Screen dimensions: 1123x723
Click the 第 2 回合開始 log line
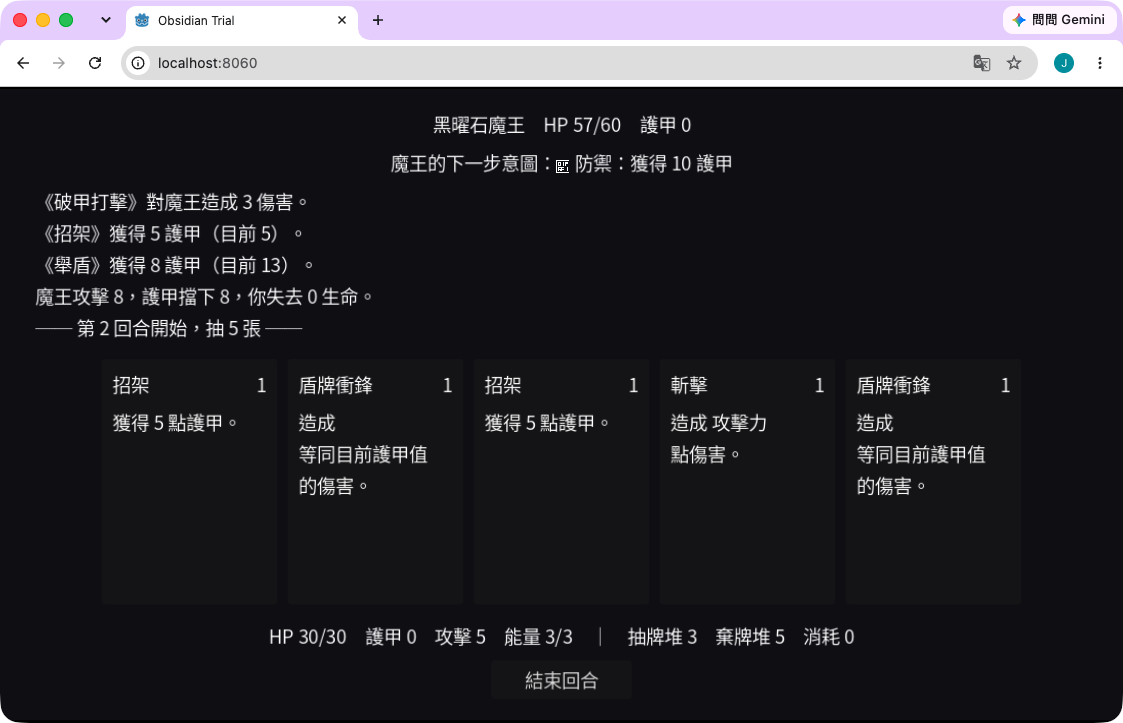169,329
